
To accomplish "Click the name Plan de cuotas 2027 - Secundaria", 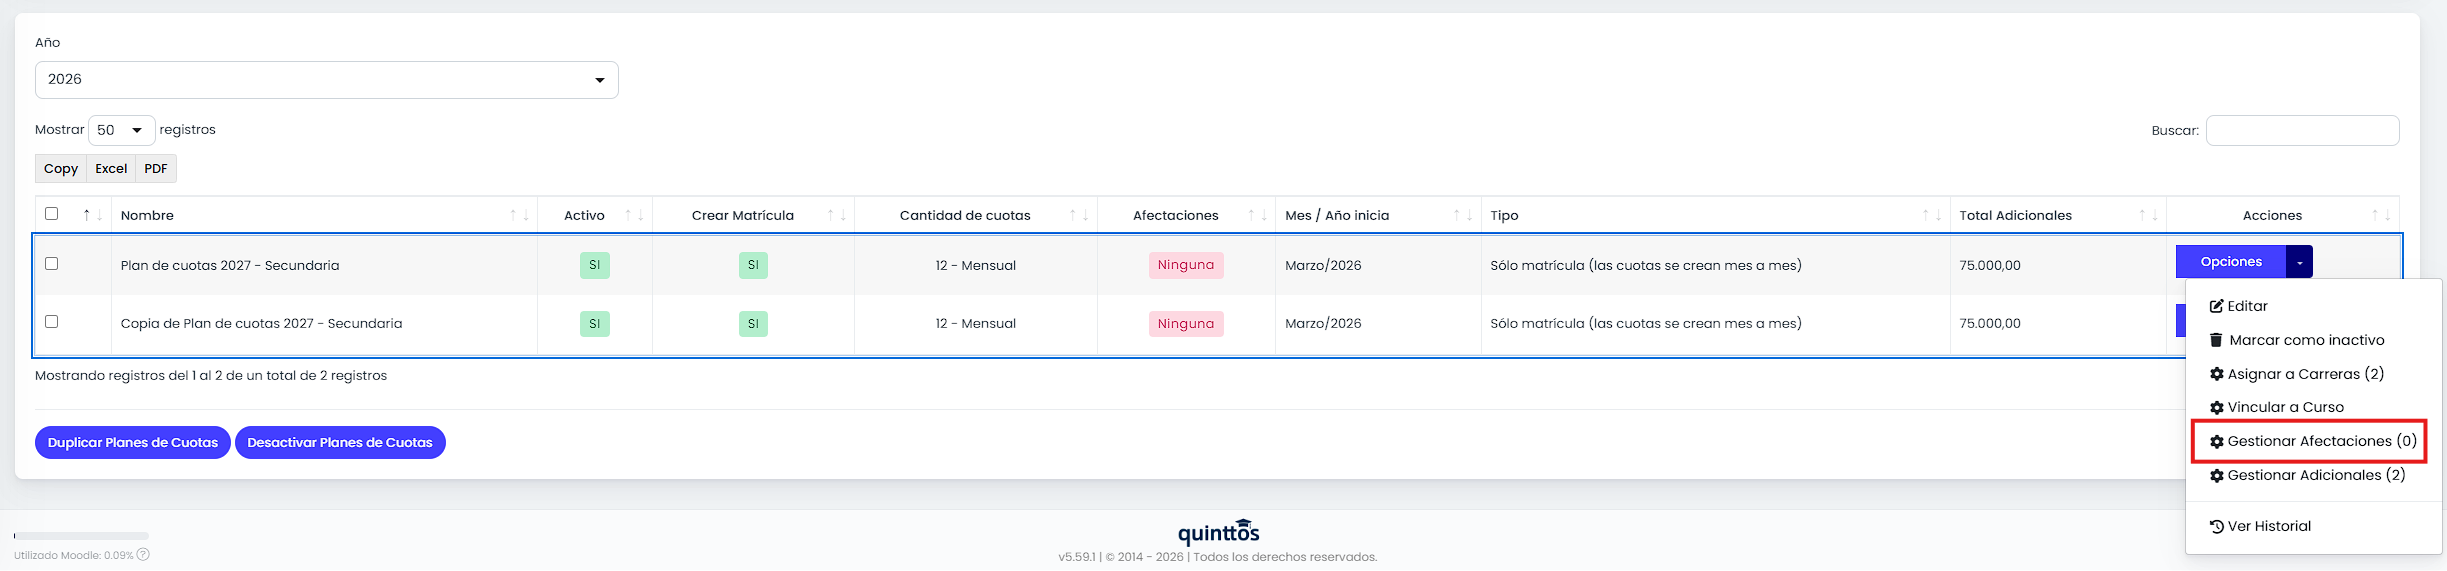I will 230,266.
